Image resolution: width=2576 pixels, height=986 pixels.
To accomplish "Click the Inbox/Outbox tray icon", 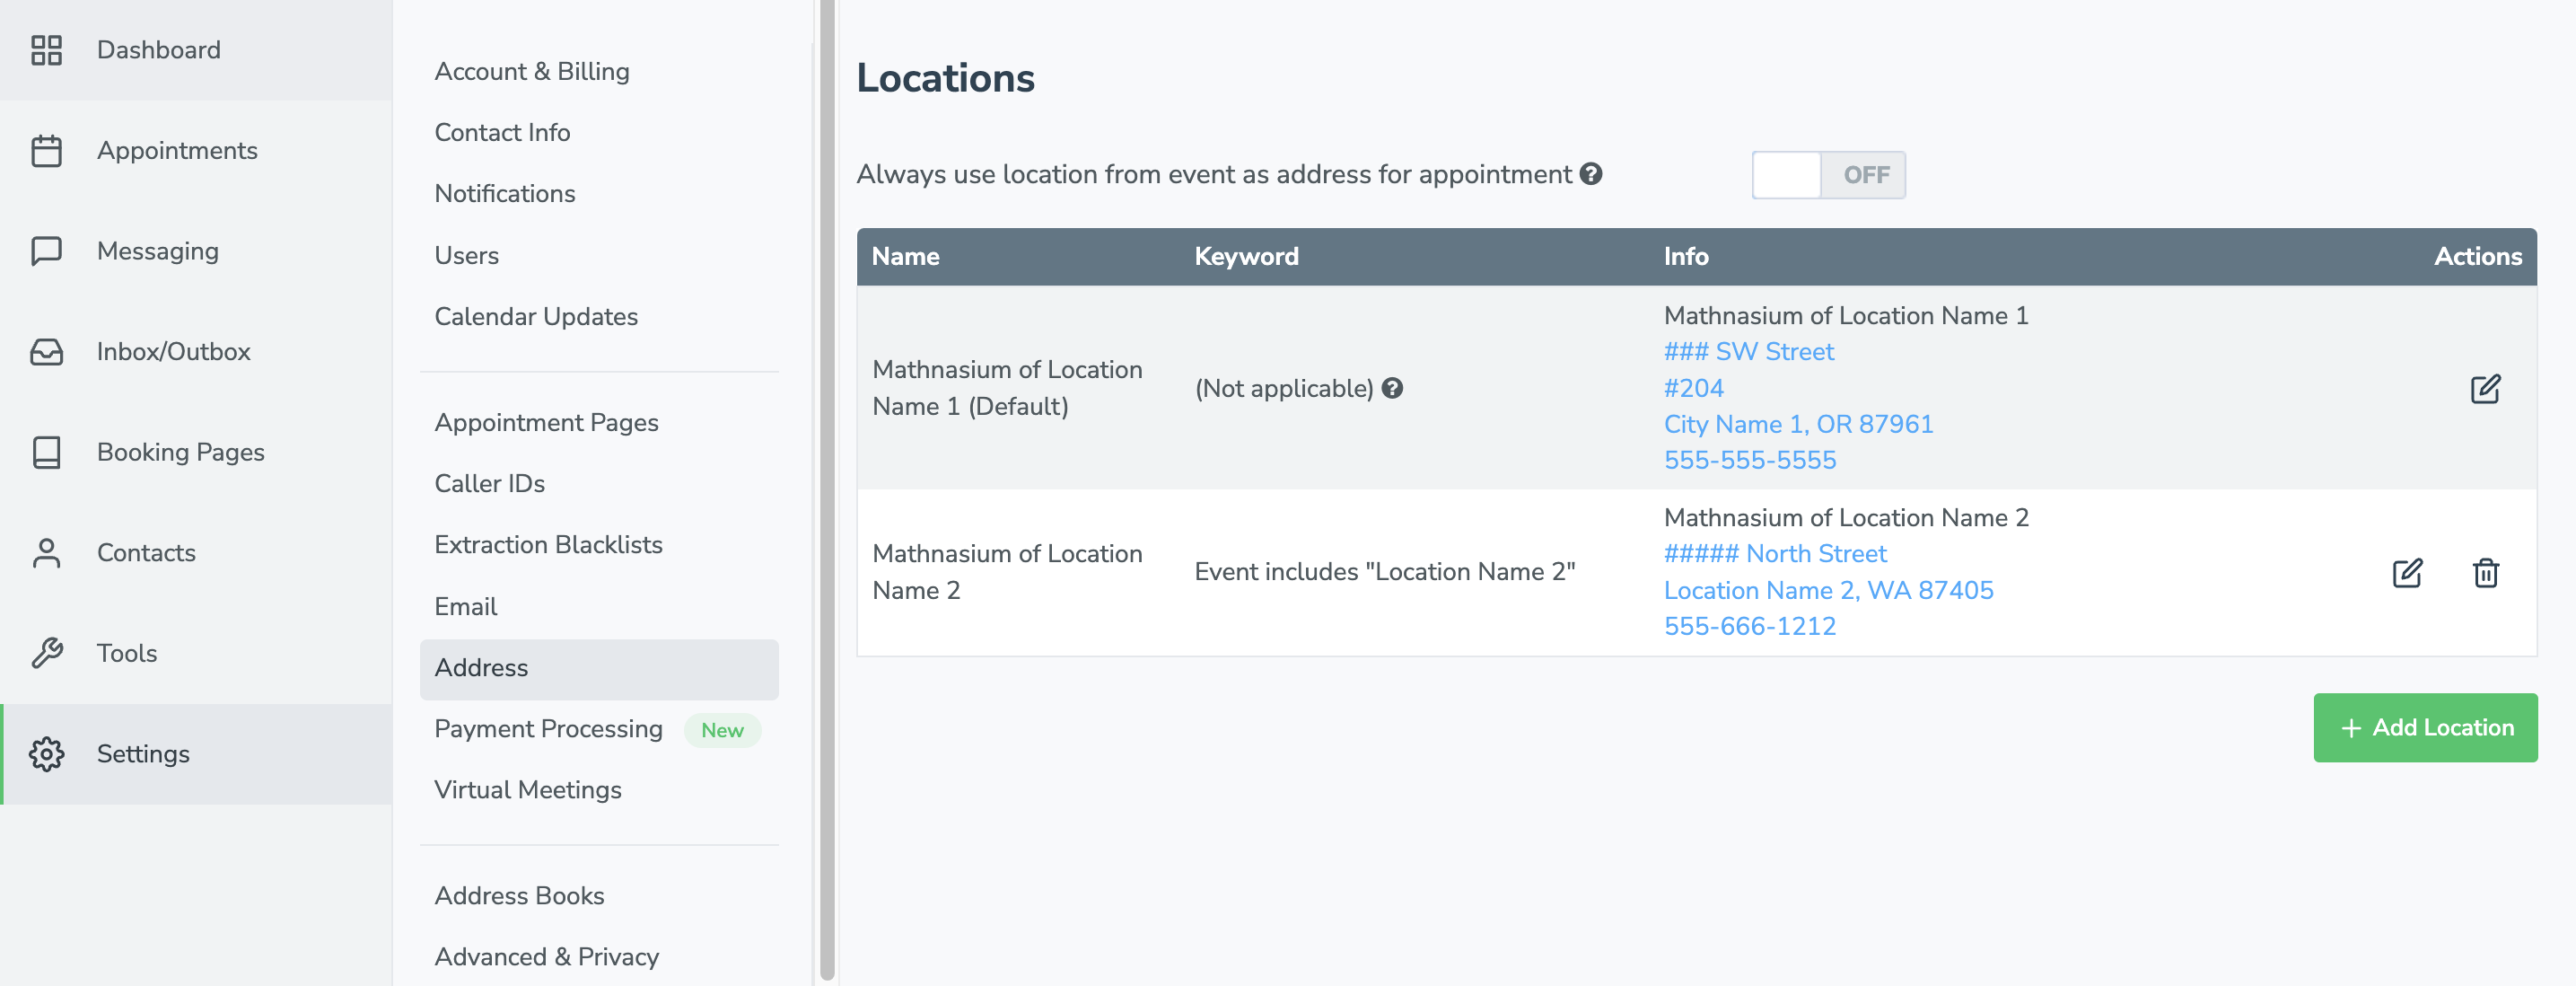I will [x=46, y=352].
